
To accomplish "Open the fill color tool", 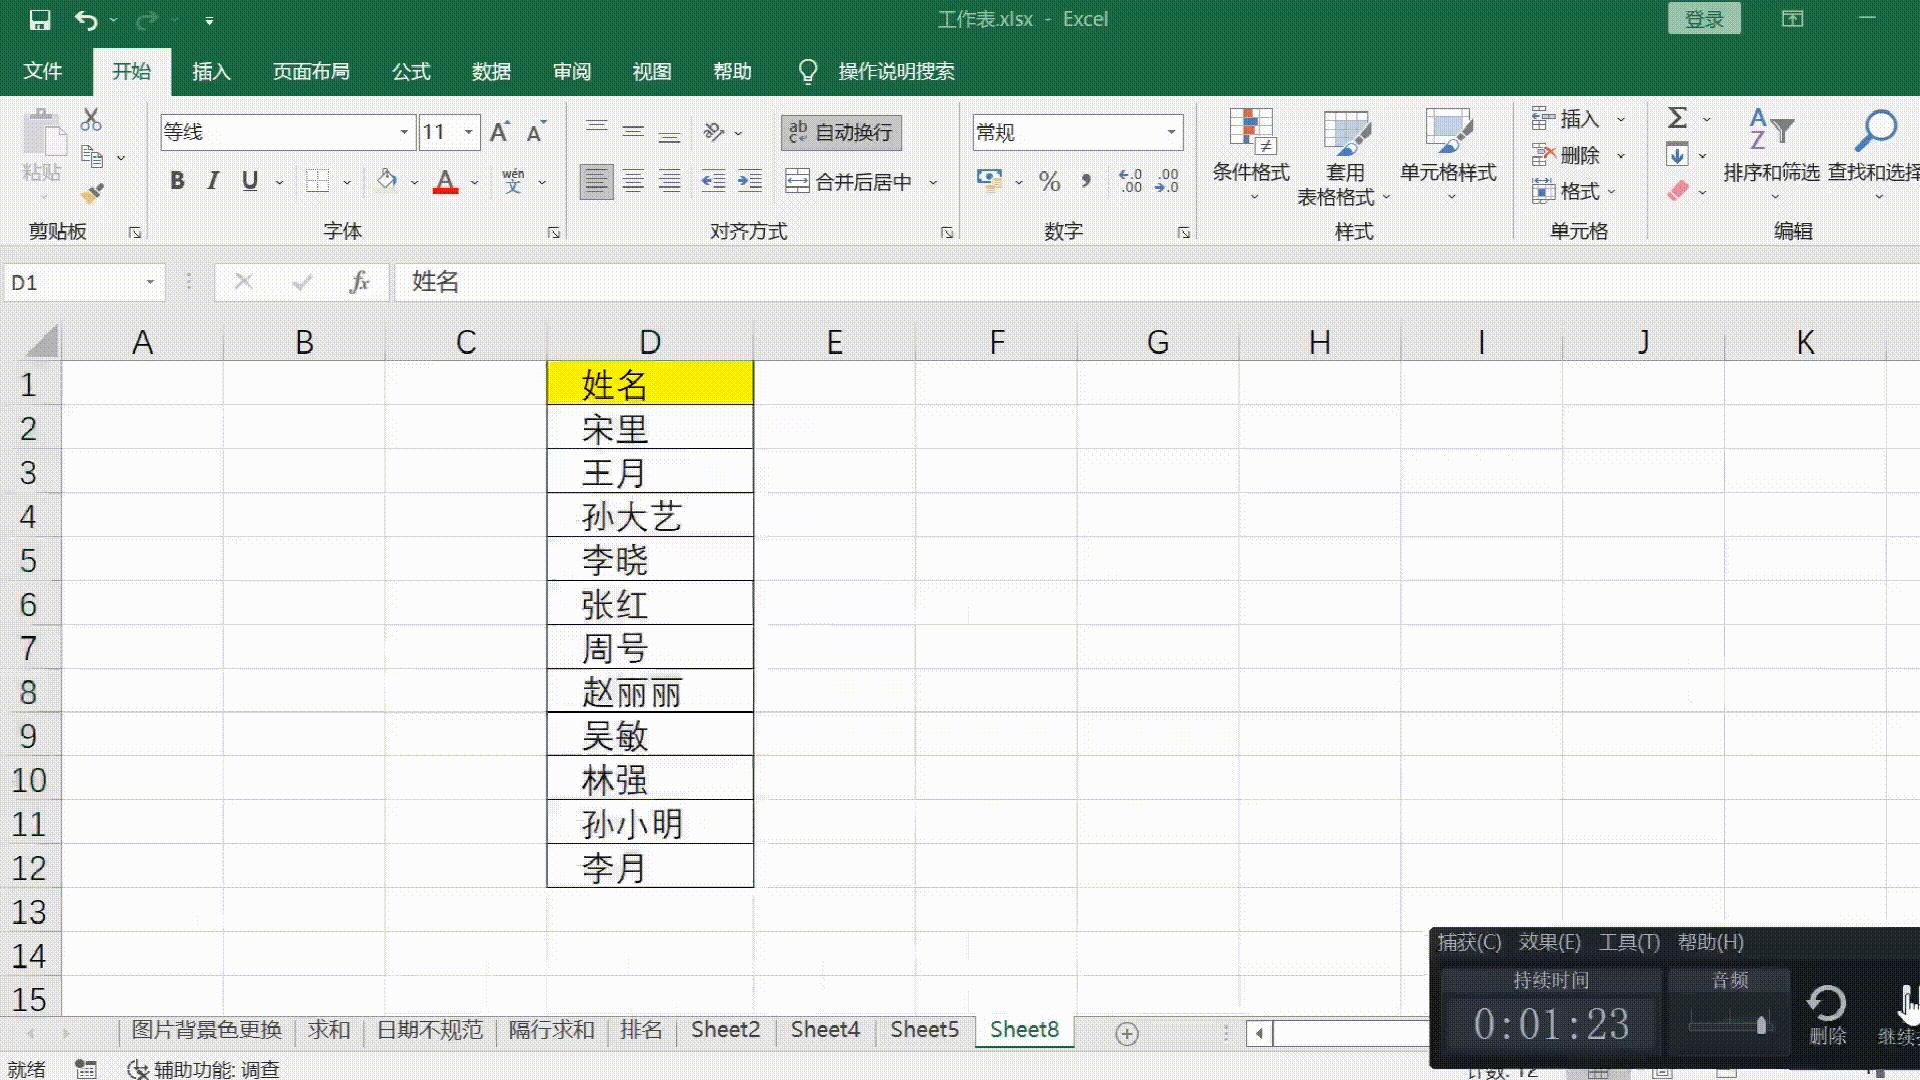I will [x=388, y=181].
